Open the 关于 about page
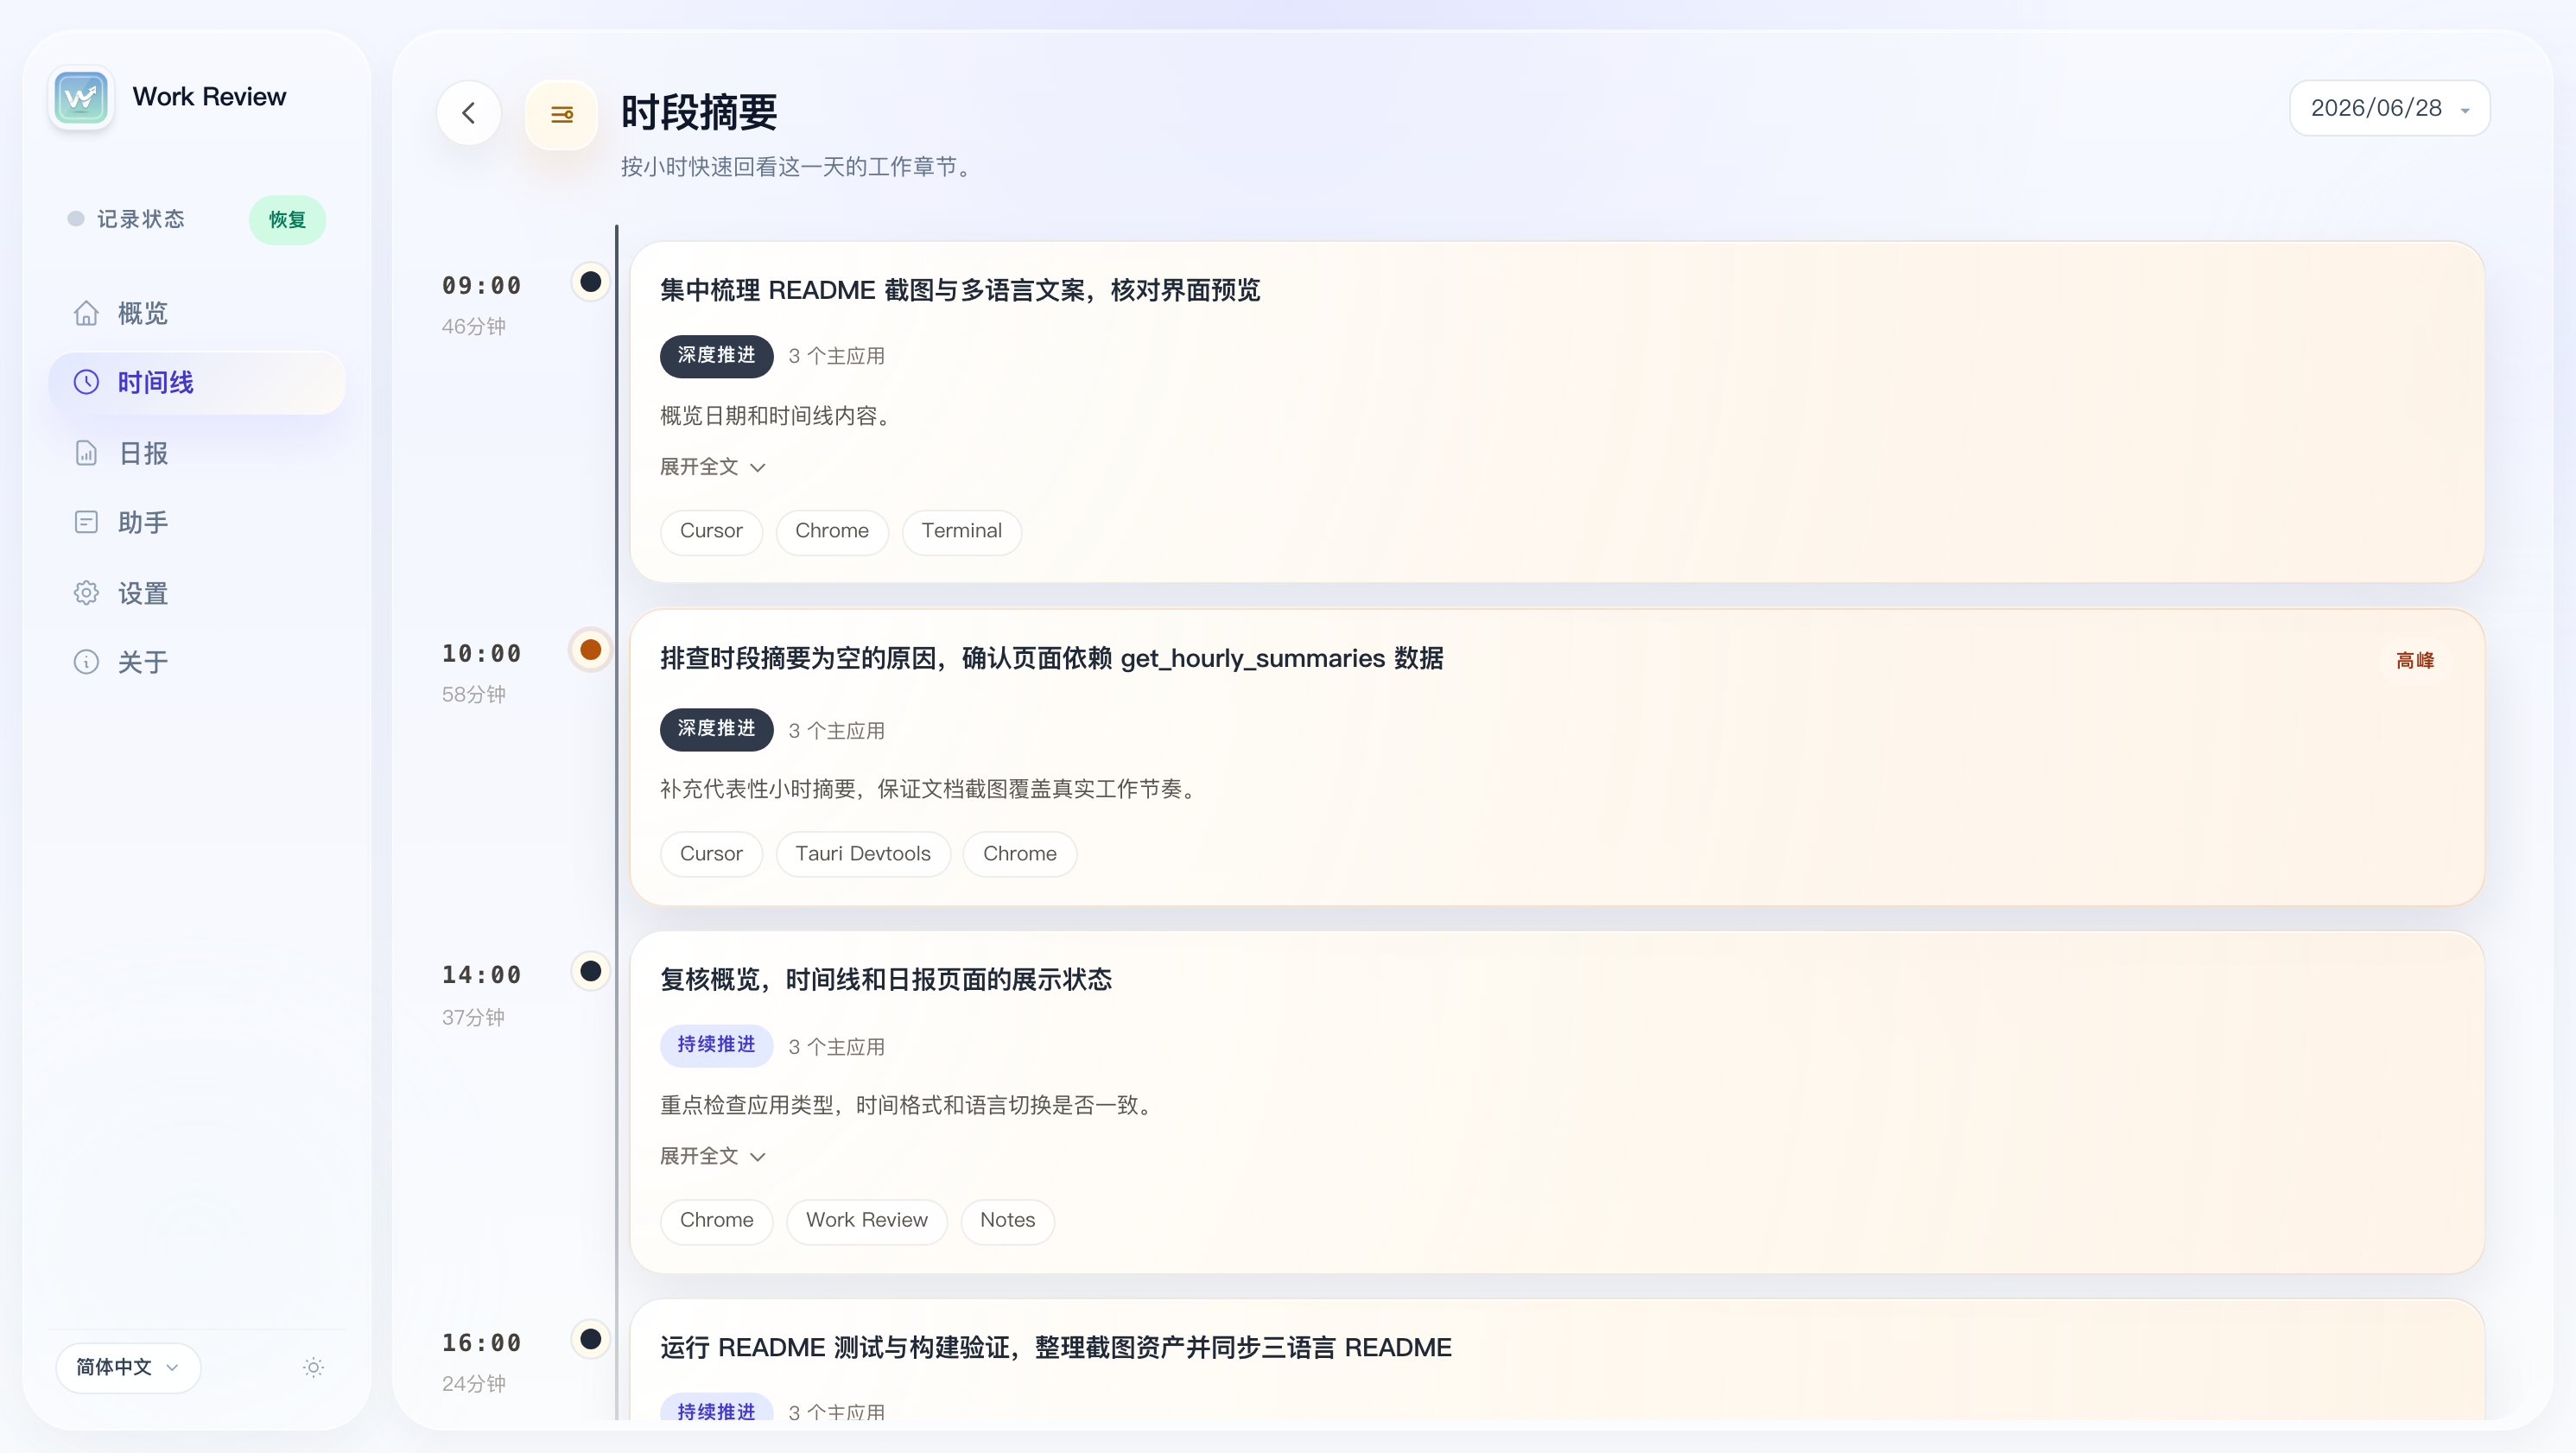Screen dimensions: 2576x1453 [197, 662]
